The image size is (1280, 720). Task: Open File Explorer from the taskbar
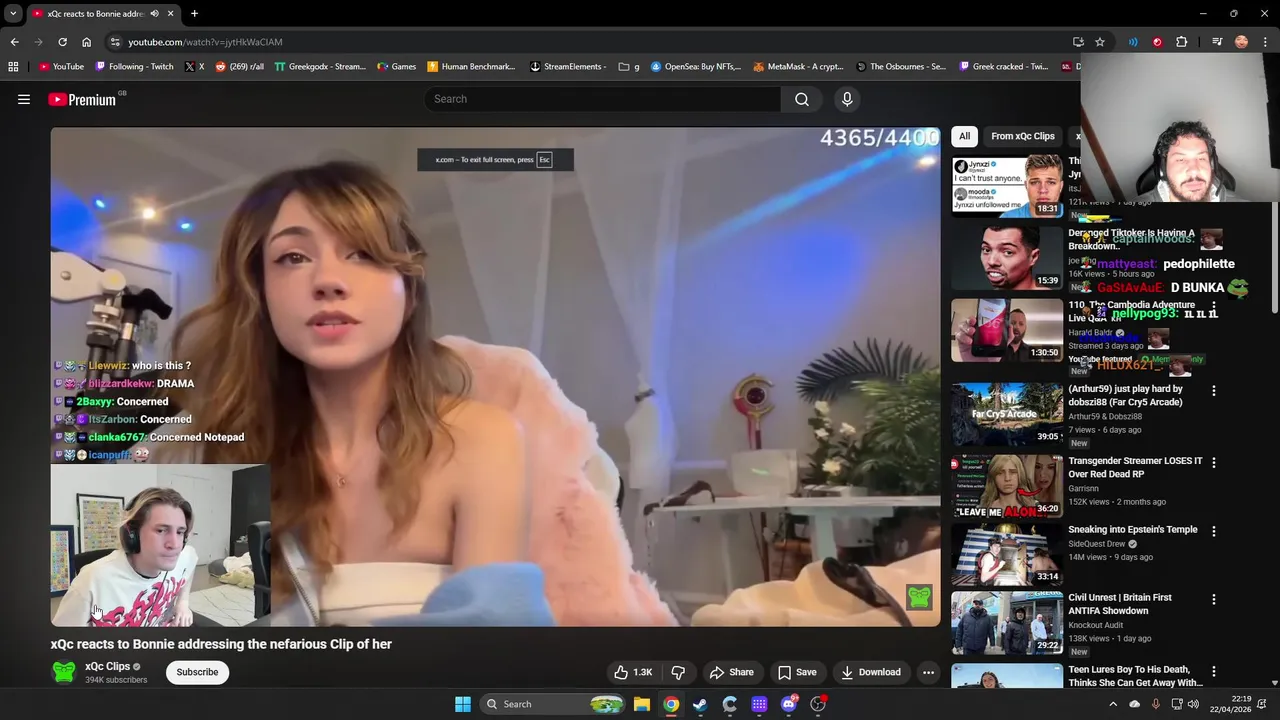642,704
